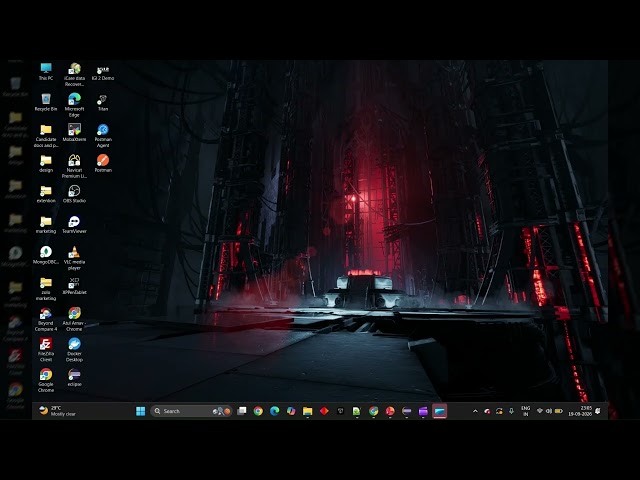Viewport: 640px width, 480px height.
Task: Select the zola marketing folder
Action: [x=46, y=289]
